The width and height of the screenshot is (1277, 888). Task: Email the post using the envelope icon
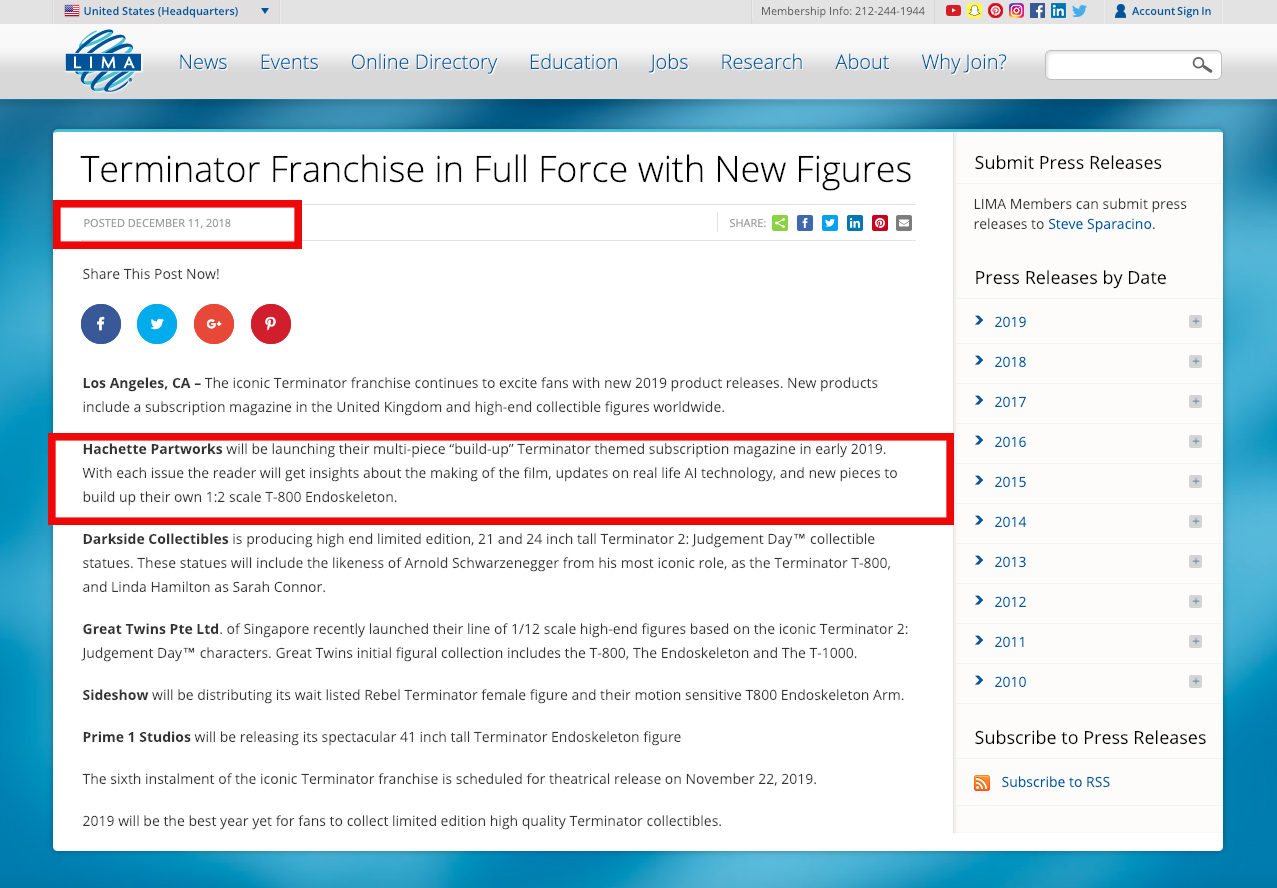(x=904, y=223)
